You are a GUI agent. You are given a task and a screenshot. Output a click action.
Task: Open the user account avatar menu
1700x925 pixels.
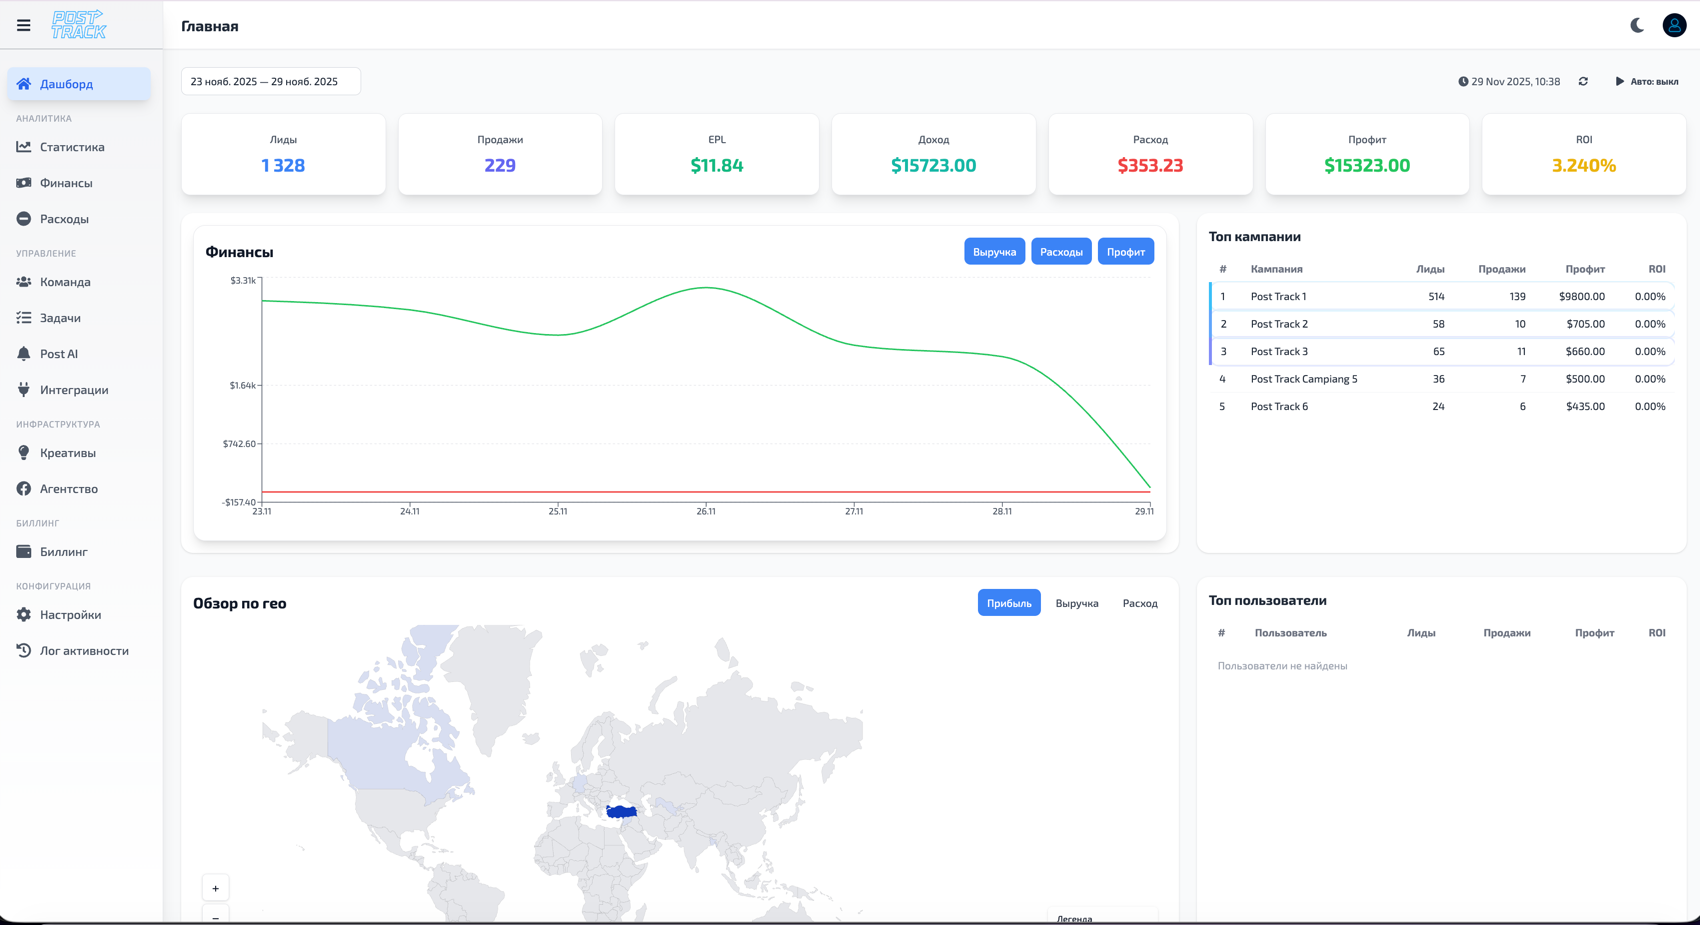pyautogui.click(x=1674, y=25)
